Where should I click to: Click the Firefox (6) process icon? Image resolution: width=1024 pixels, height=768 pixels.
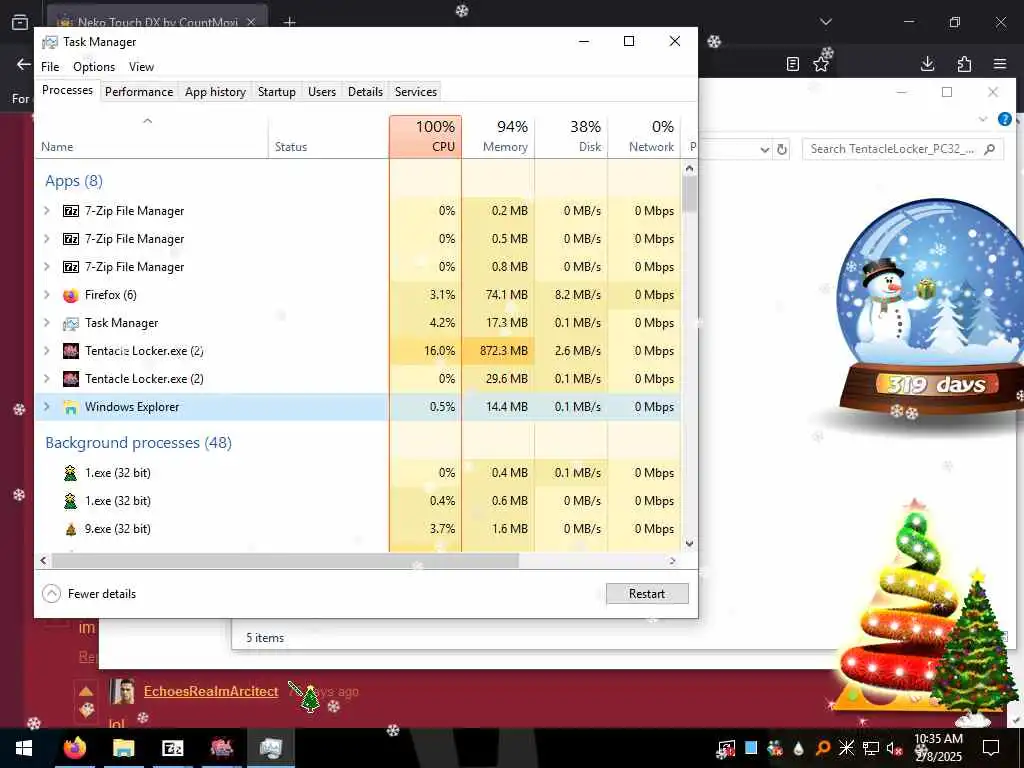click(71, 295)
